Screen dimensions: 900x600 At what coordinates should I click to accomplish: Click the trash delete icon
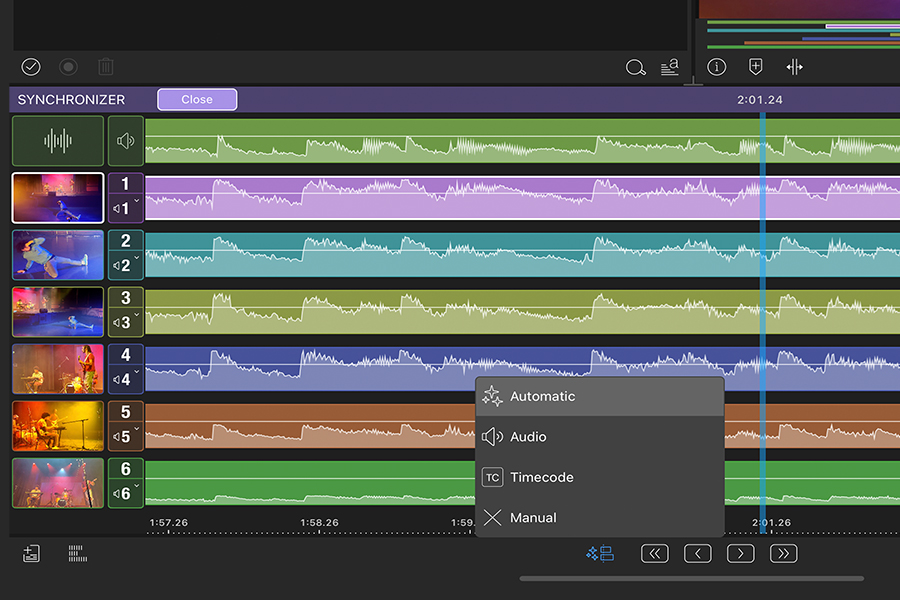(x=106, y=67)
